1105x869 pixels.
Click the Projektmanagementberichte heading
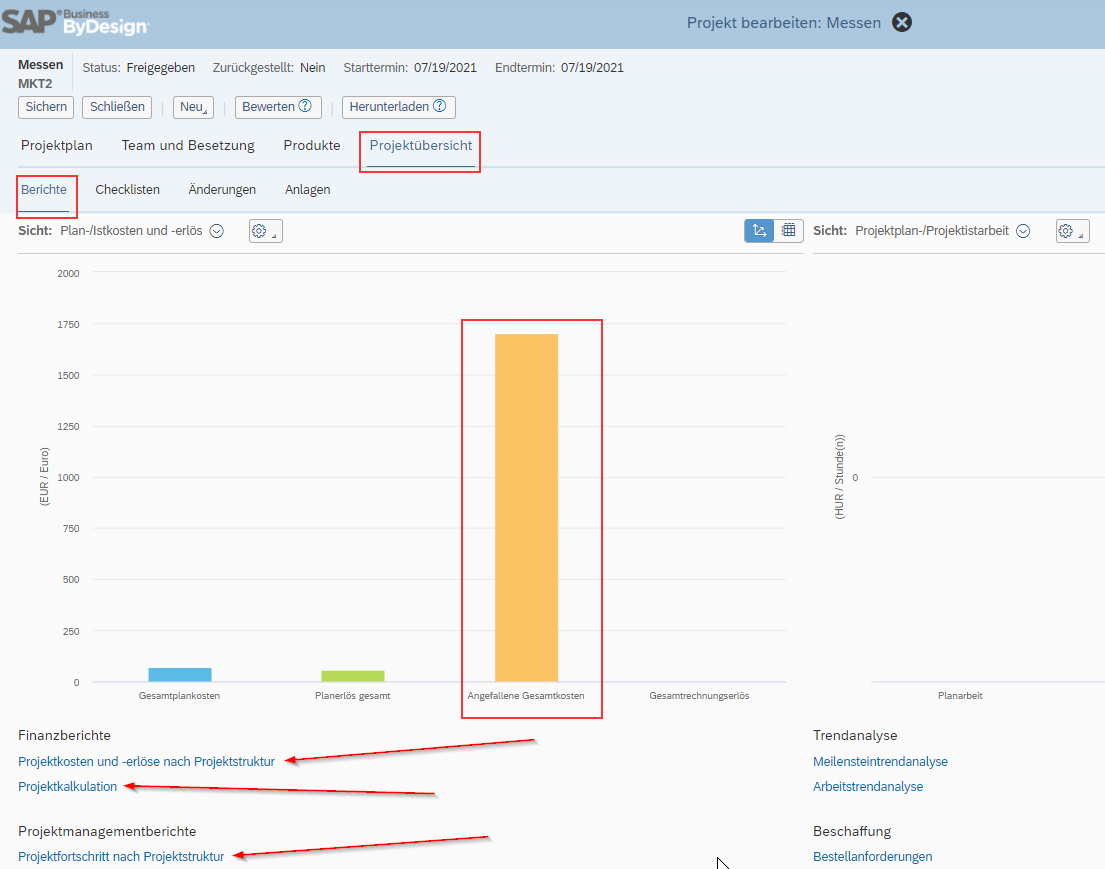click(107, 831)
